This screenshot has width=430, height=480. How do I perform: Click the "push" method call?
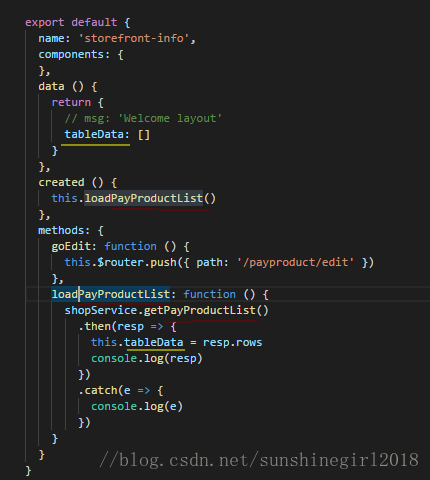click(163, 263)
